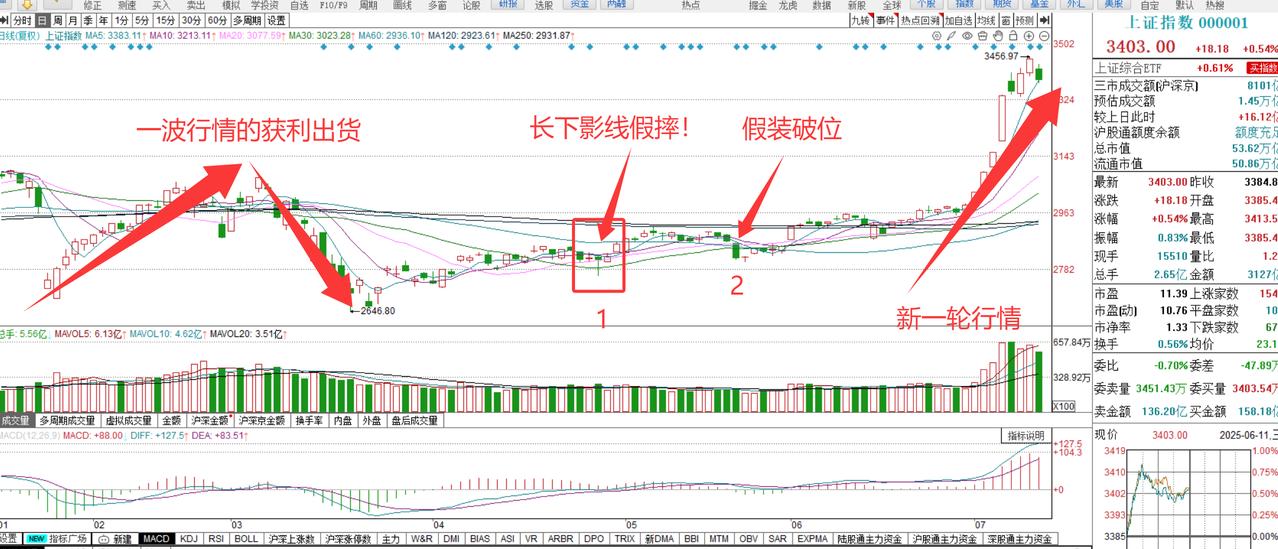Select the BOLL indicator tab
The height and width of the screenshot is (549, 1278).
click(x=246, y=539)
